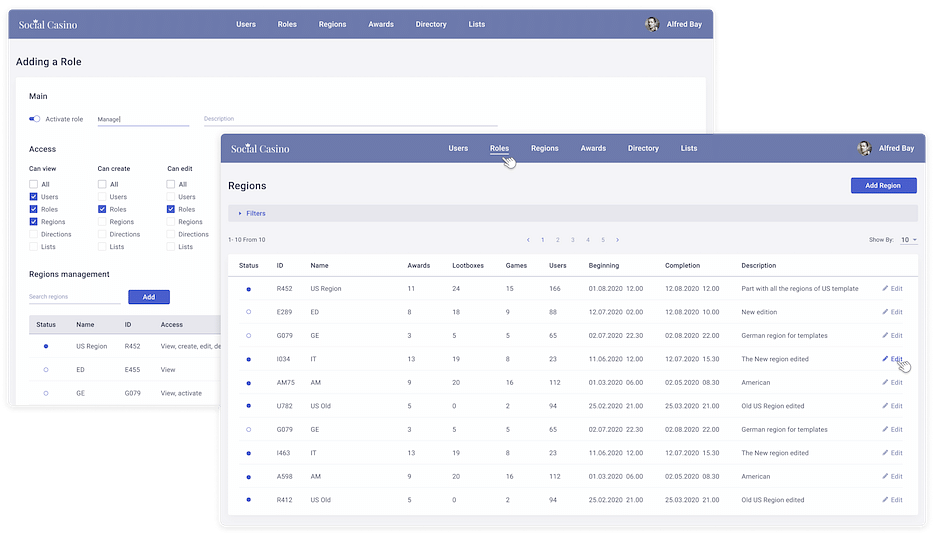This screenshot has width=934, height=538.
Task: Open Directory in the Adding a Role navbar
Action: tap(431, 24)
